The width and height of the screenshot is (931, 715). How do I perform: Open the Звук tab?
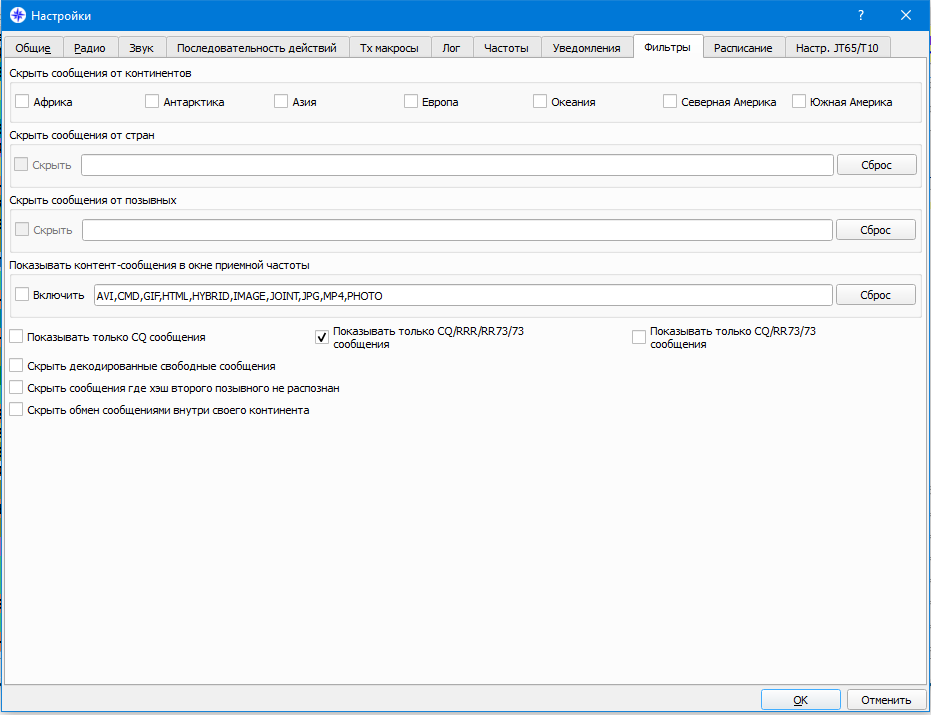(x=141, y=48)
